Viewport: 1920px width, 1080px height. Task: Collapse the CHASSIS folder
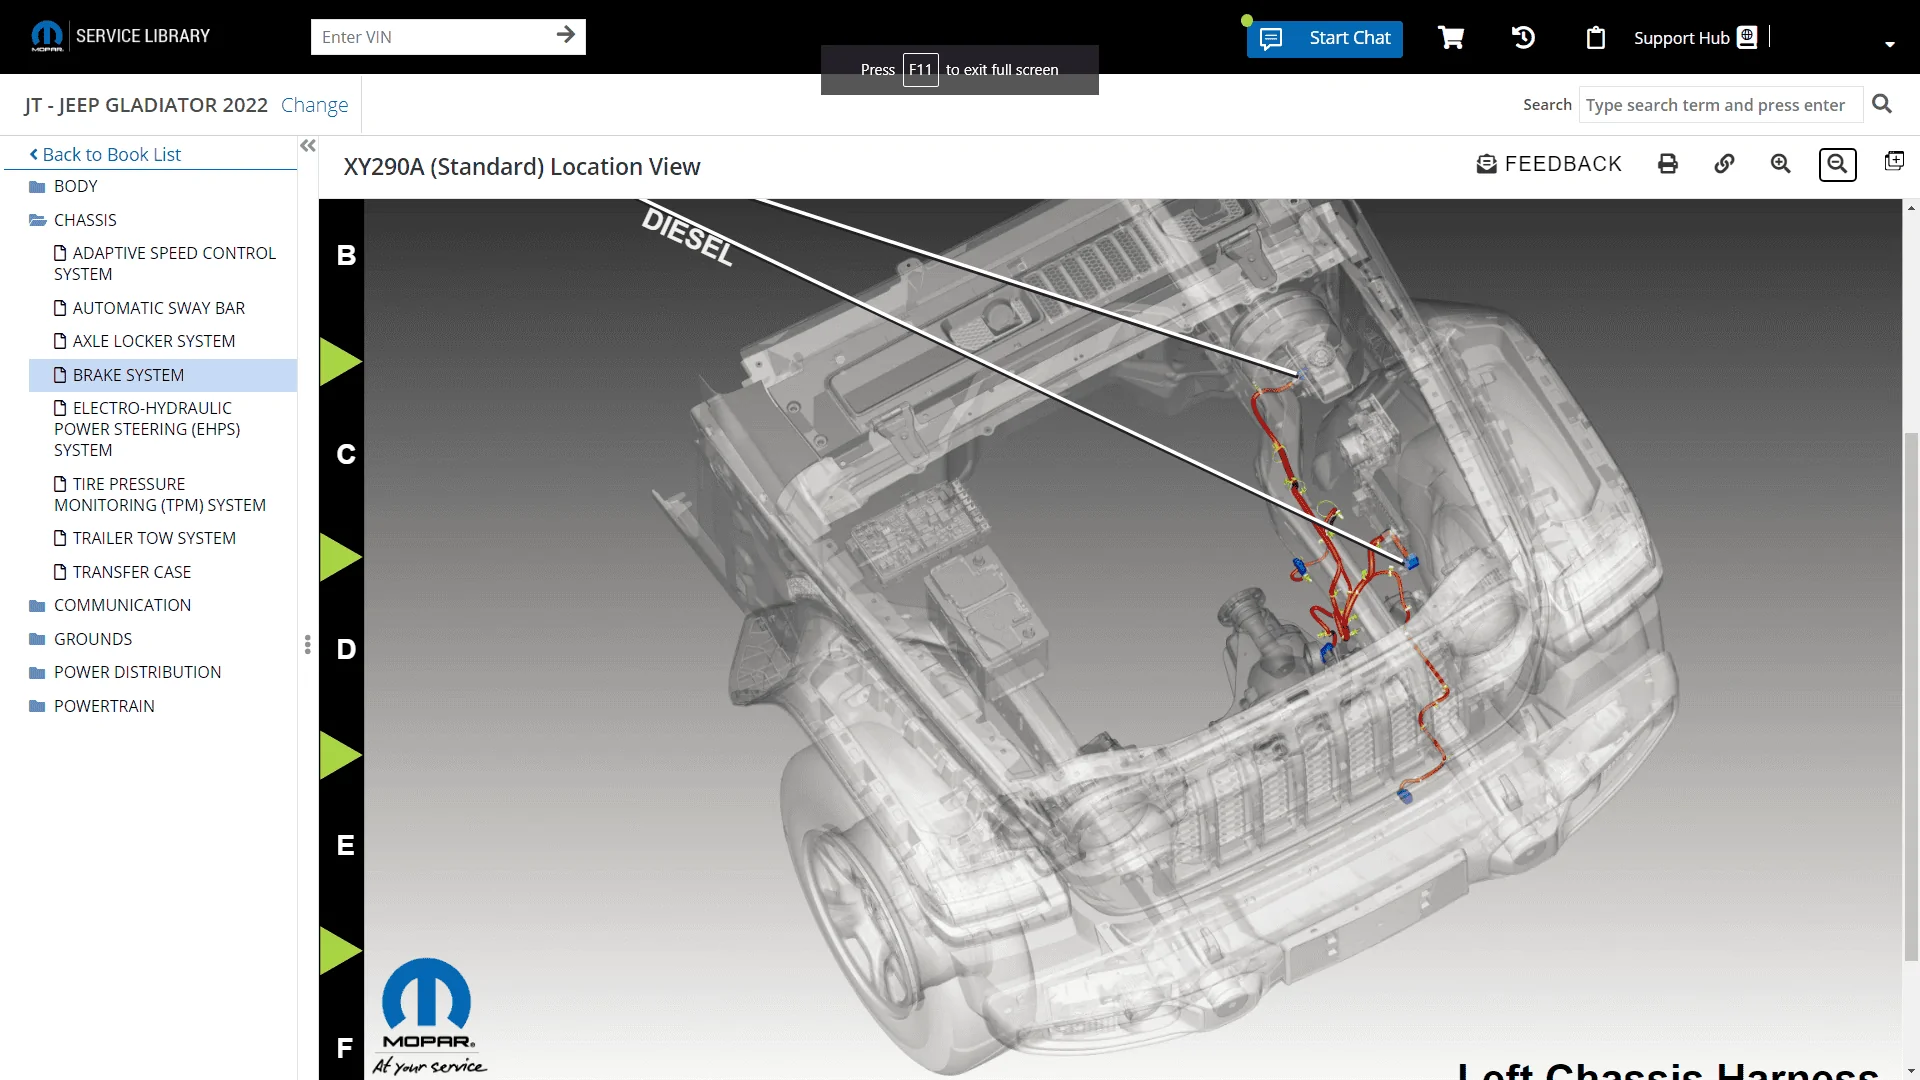(x=73, y=220)
